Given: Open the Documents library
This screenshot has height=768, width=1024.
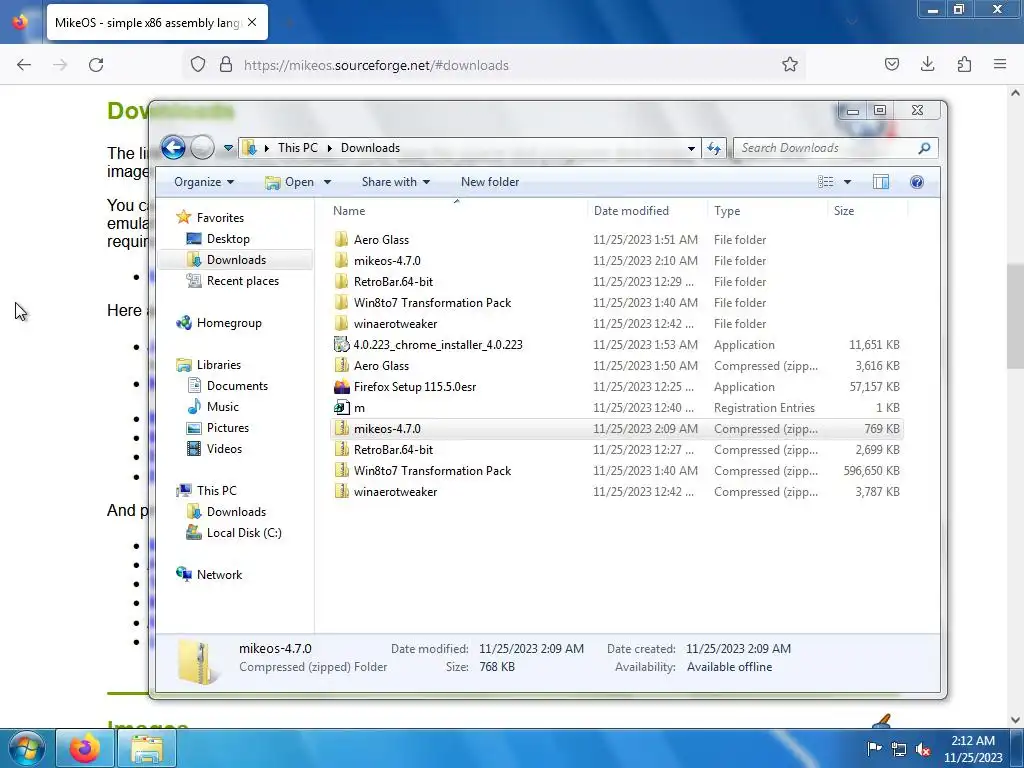Looking at the screenshot, I should 237,386.
